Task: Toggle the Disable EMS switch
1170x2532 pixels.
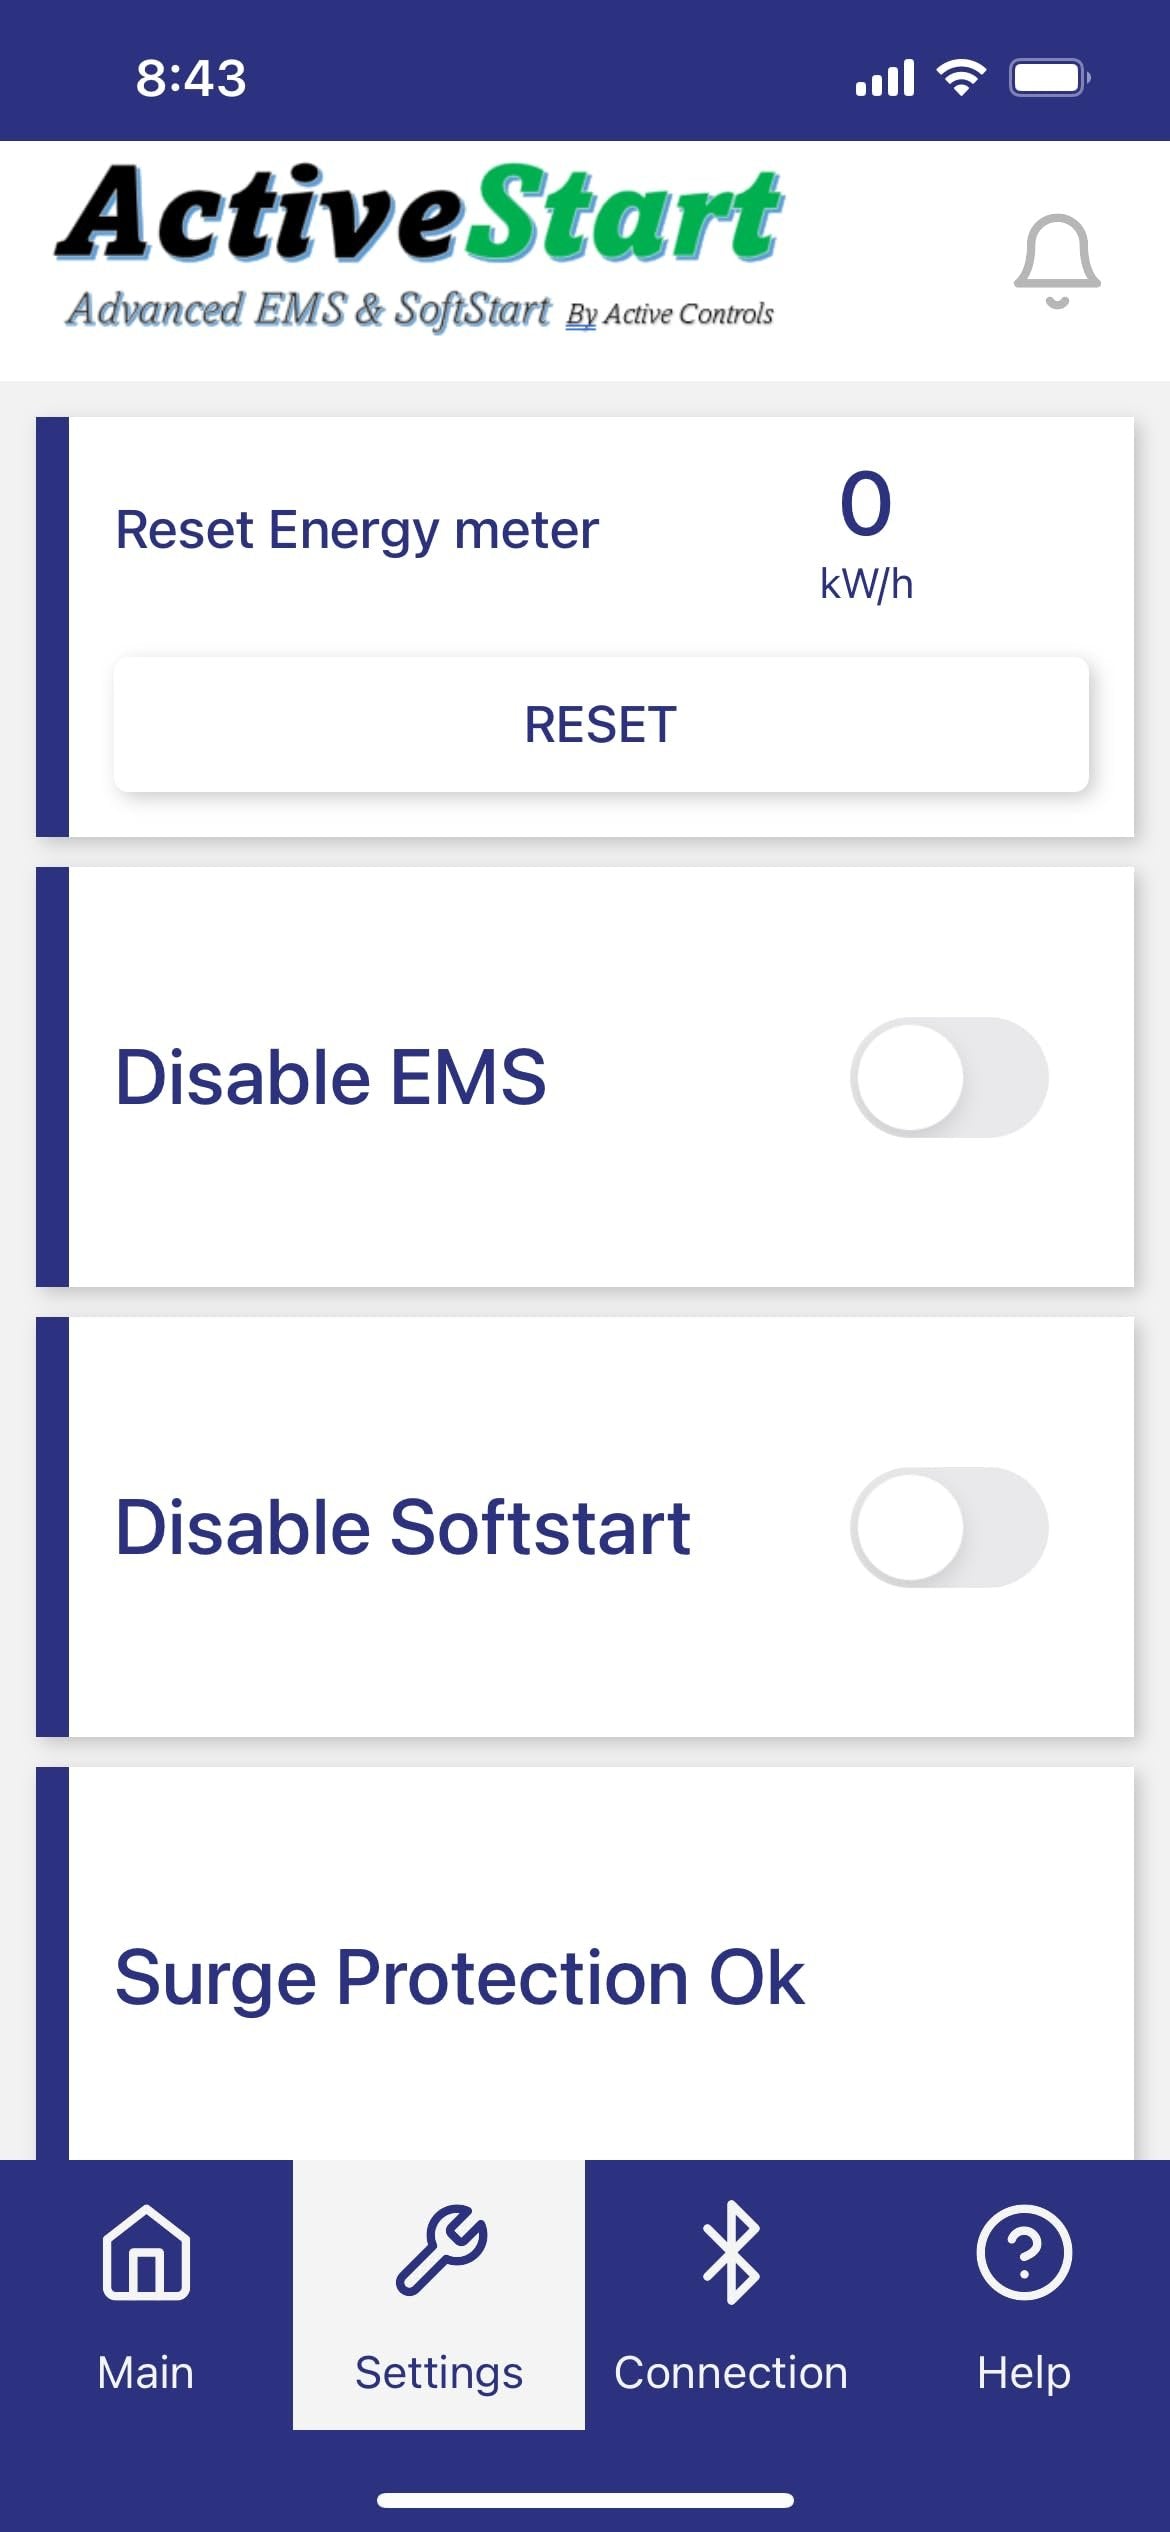Action: click(x=949, y=1077)
